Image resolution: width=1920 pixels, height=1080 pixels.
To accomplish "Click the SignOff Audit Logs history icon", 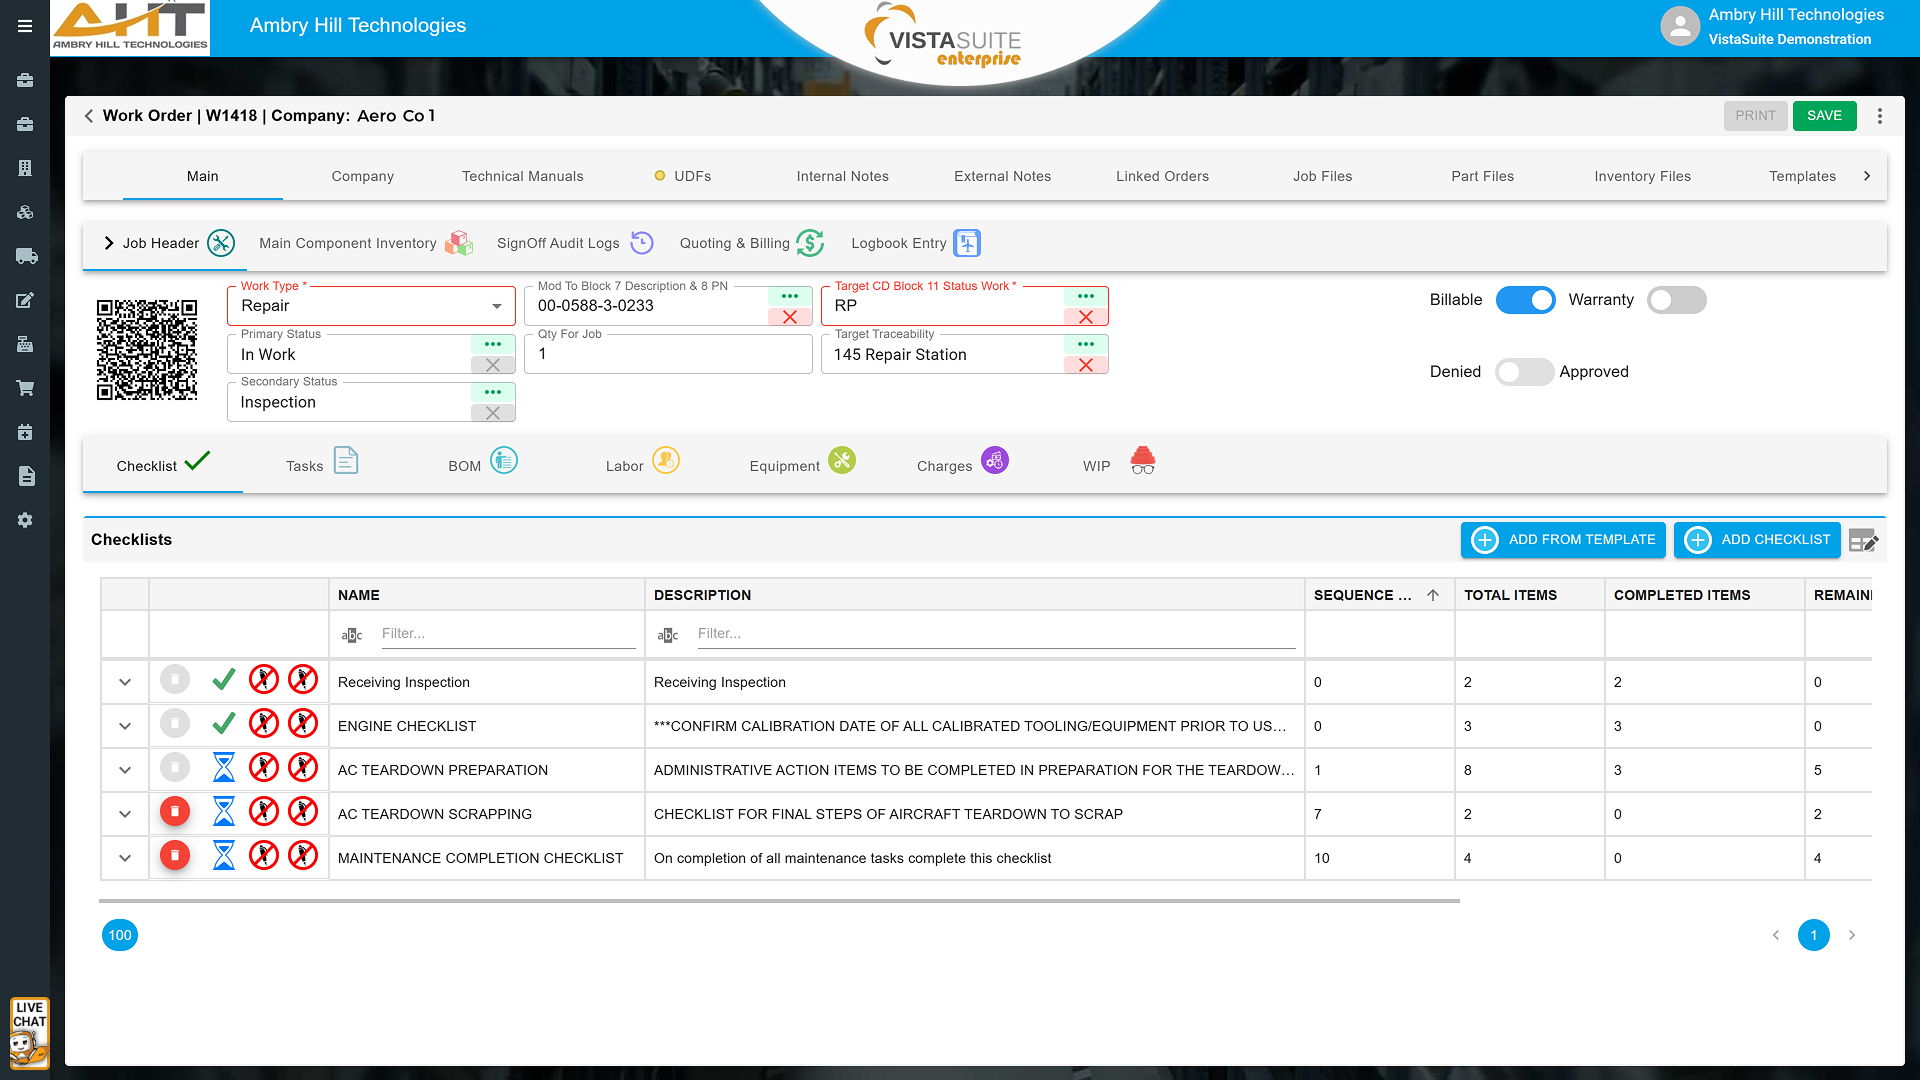I will coord(642,243).
